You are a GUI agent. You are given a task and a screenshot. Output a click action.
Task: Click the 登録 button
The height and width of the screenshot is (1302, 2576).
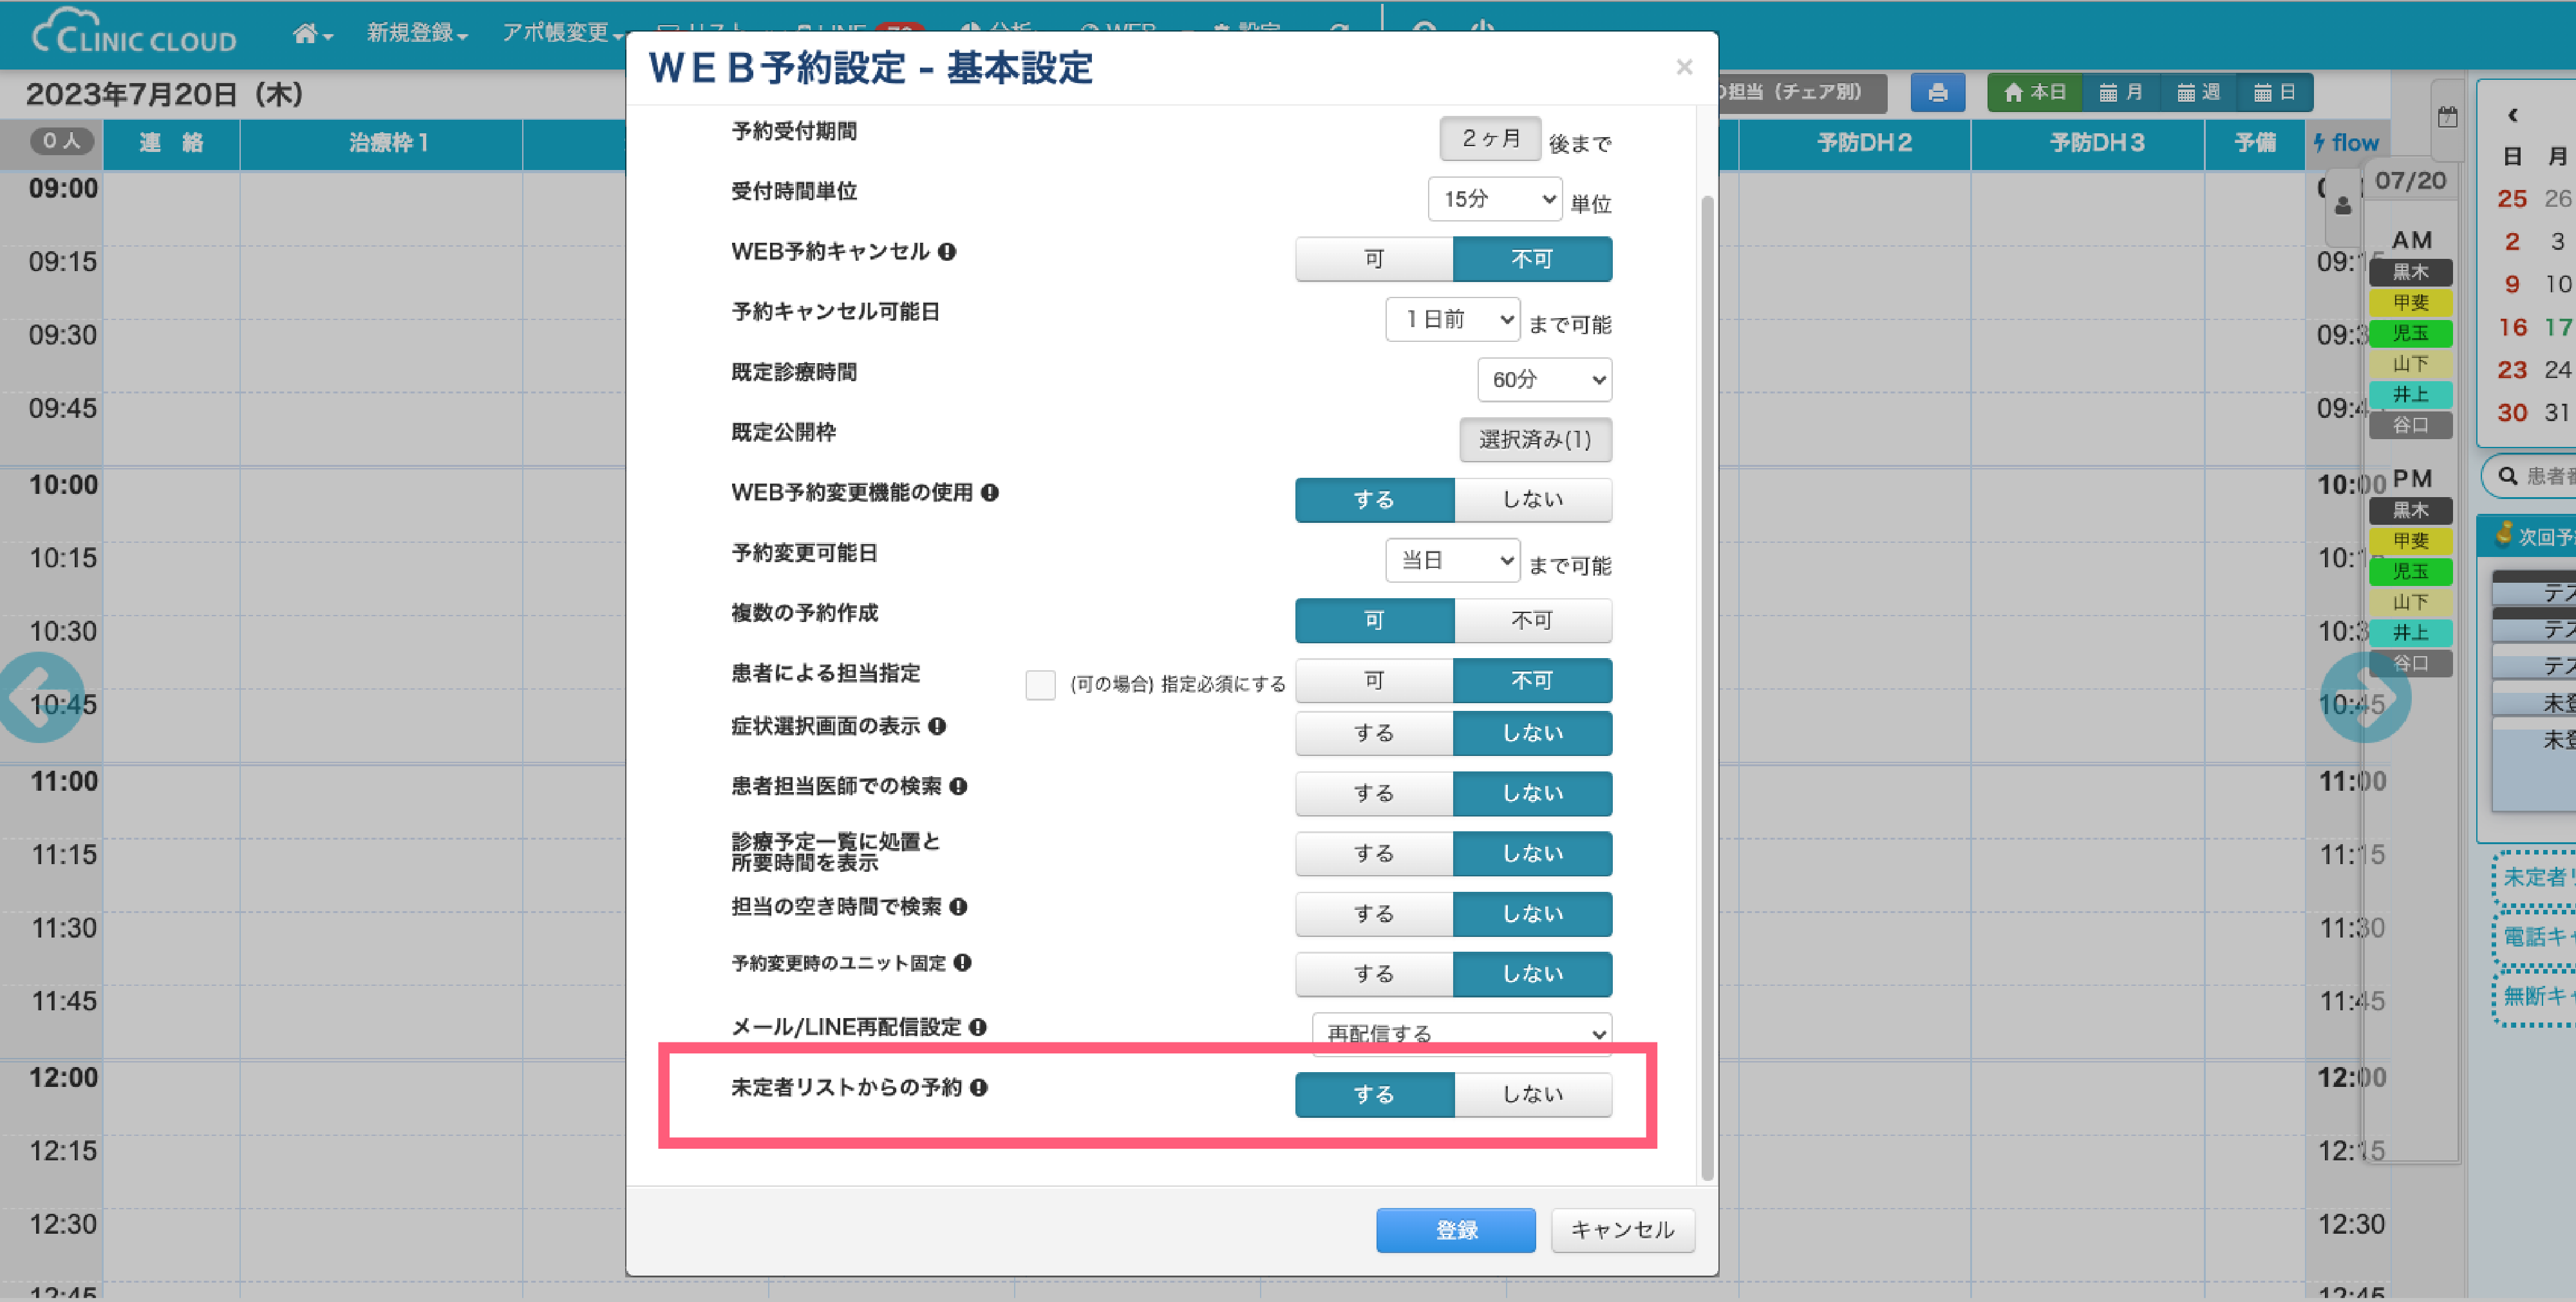point(1455,1231)
